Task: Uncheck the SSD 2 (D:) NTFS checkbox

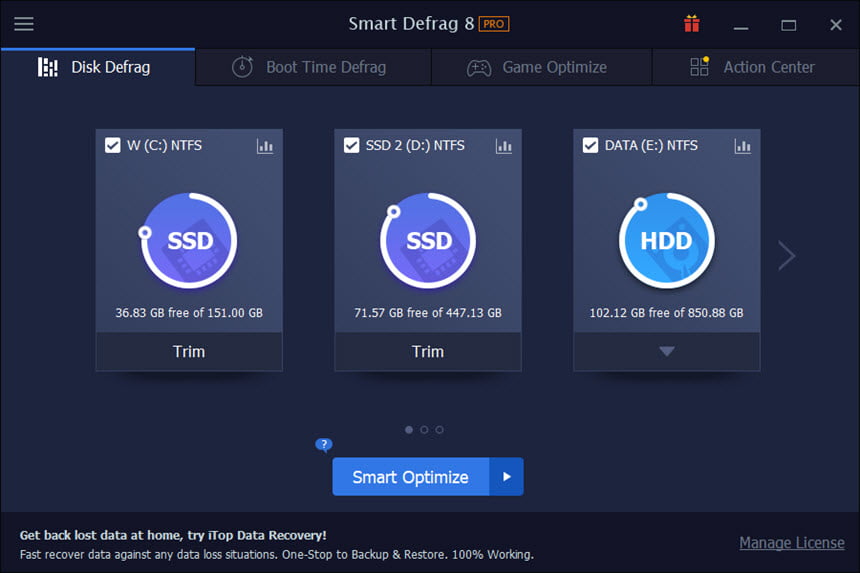Action: [x=351, y=145]
